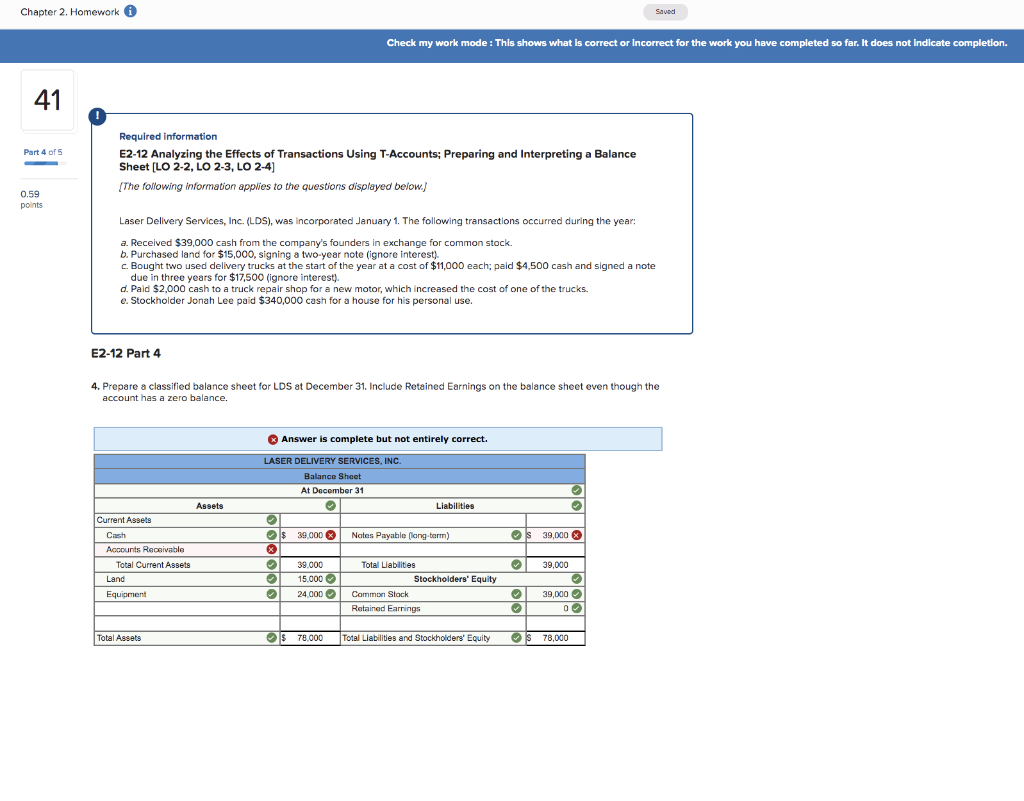Click the red X beside Accounts Receivable

tap(271, 550)
